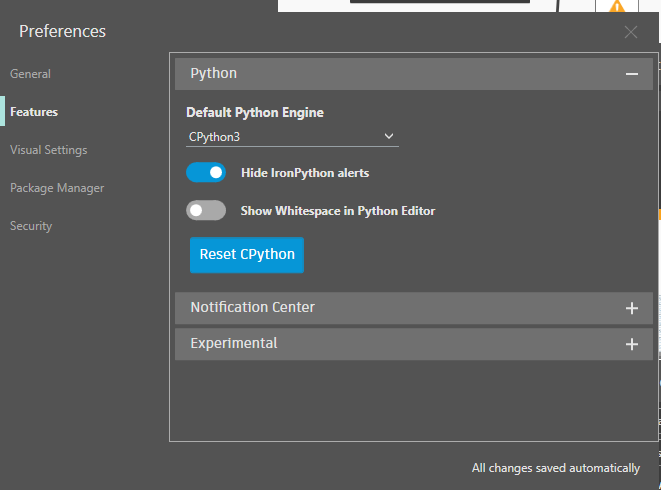The image size is (661, 490).
Task: Click the Experimental header title
Action: (x=234, y=343)
